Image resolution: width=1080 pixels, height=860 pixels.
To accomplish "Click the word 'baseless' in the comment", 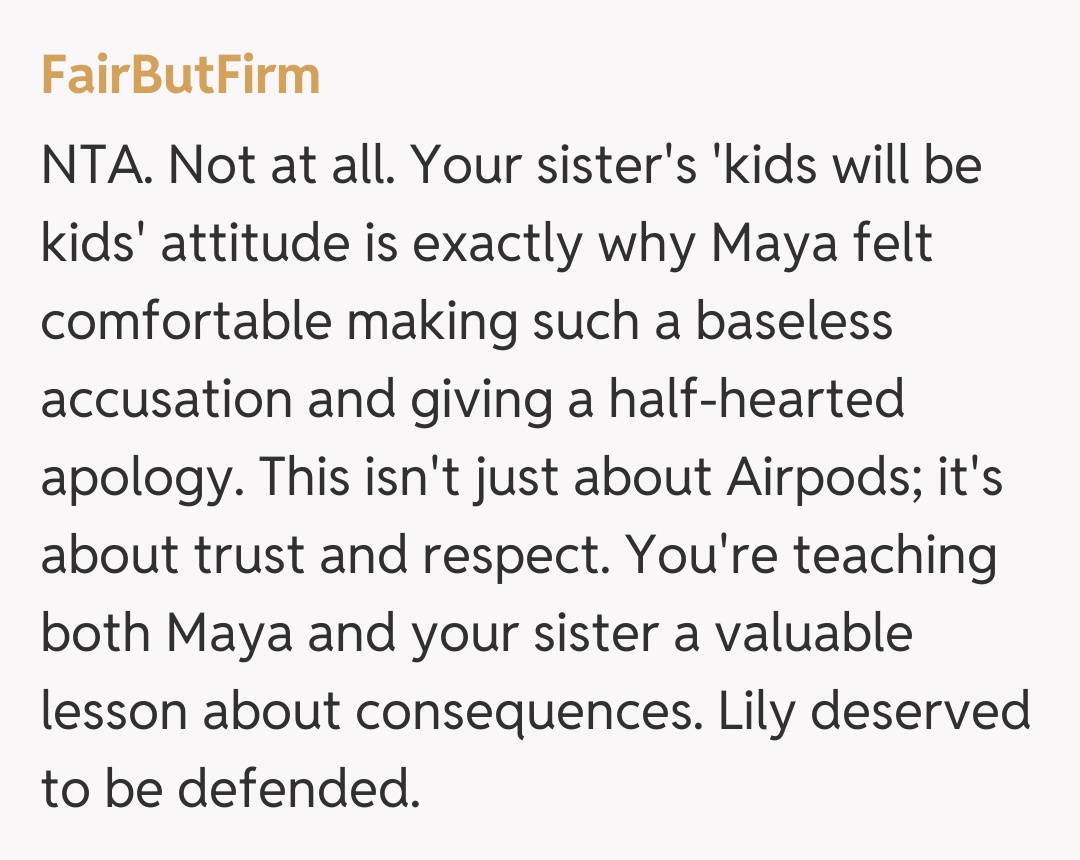I will [794, 322].
